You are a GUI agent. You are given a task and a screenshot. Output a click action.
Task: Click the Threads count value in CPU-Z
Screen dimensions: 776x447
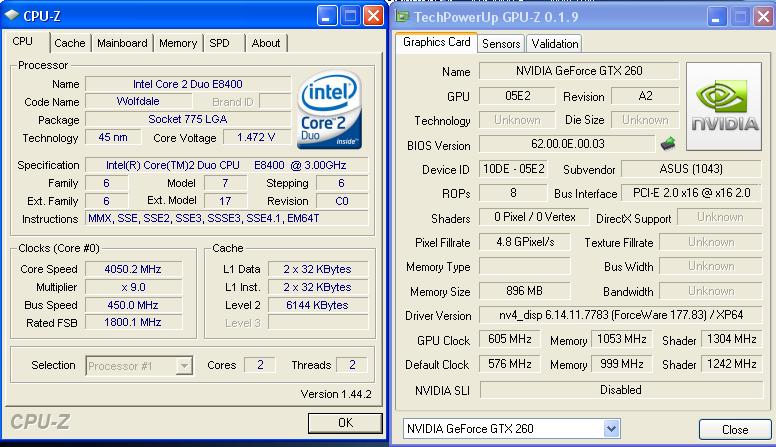pyautogui.click(x=352, y=365)
